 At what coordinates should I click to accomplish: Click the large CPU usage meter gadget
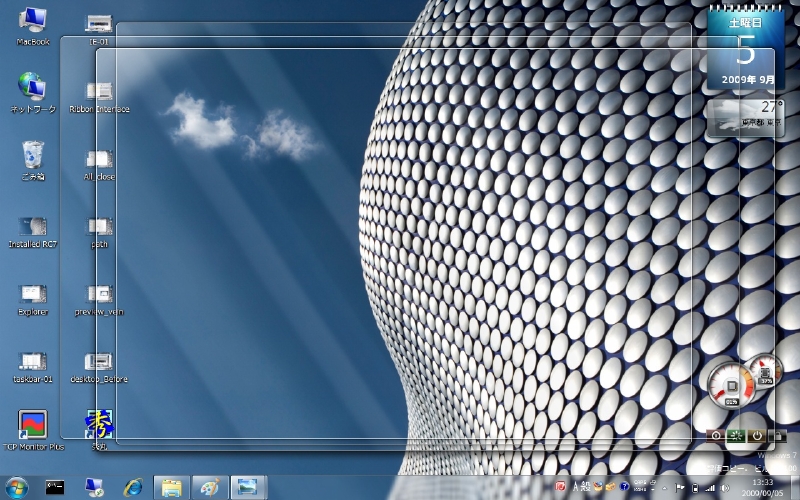tap(731, 386)
